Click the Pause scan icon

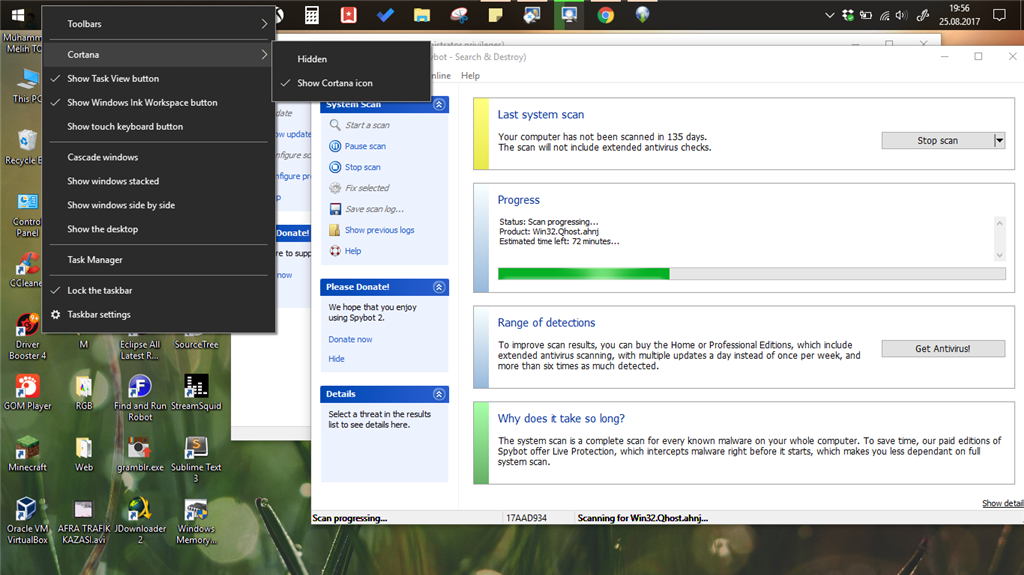pyautogui.click(x=335, y=146)
